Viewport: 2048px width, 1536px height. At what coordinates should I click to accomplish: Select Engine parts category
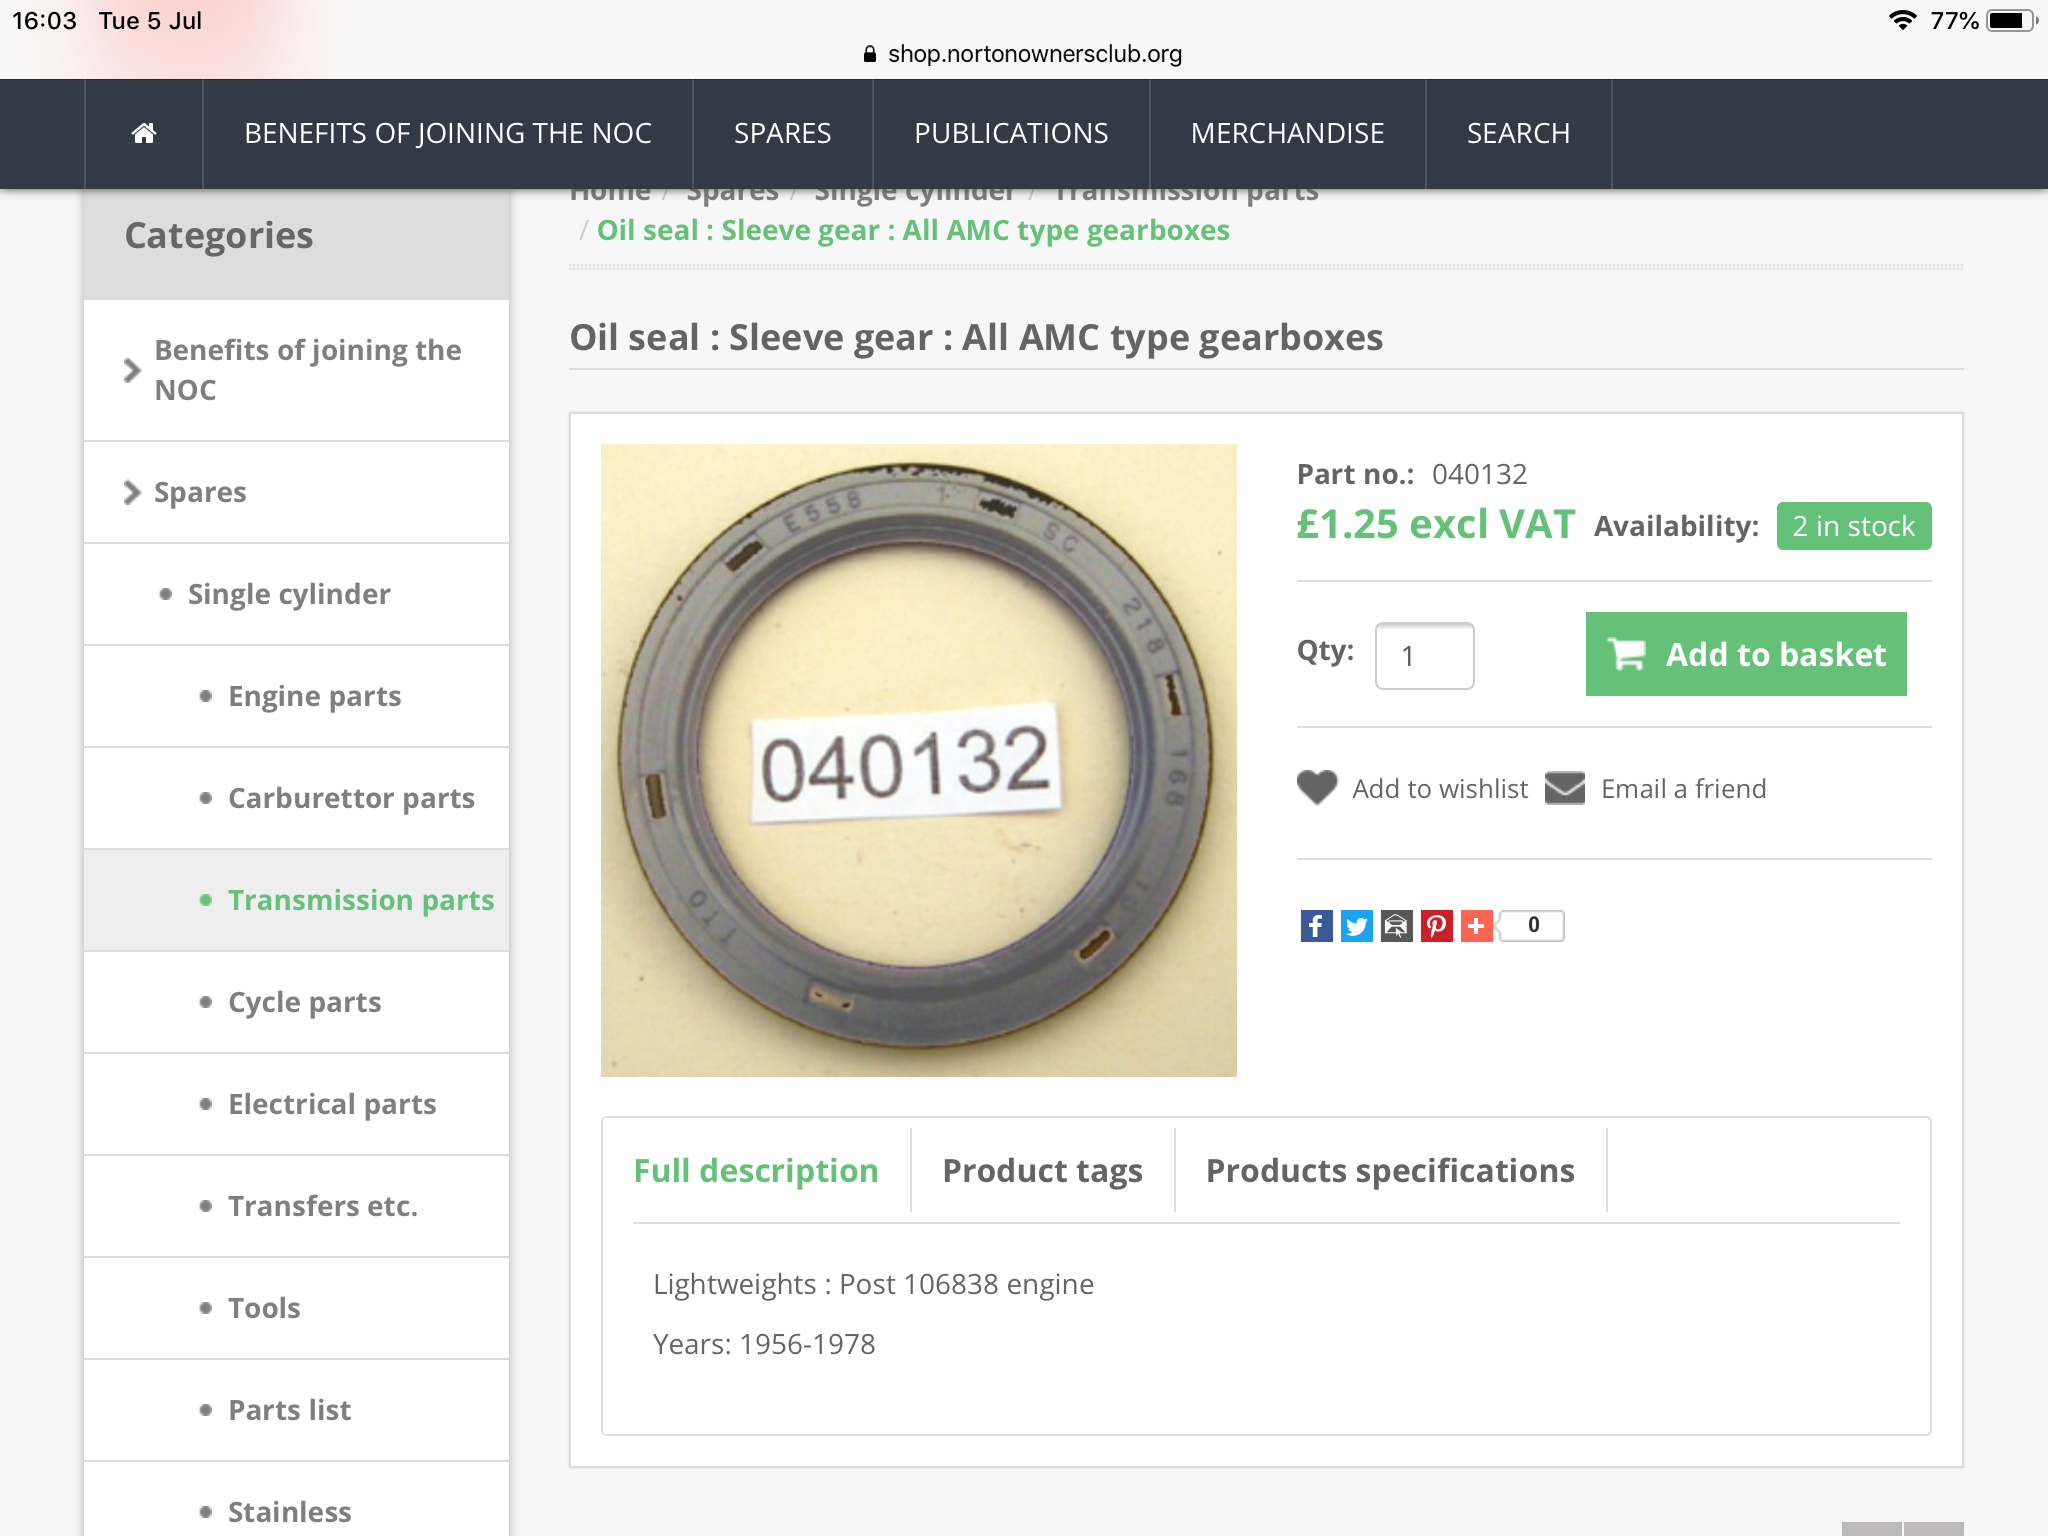314,696
